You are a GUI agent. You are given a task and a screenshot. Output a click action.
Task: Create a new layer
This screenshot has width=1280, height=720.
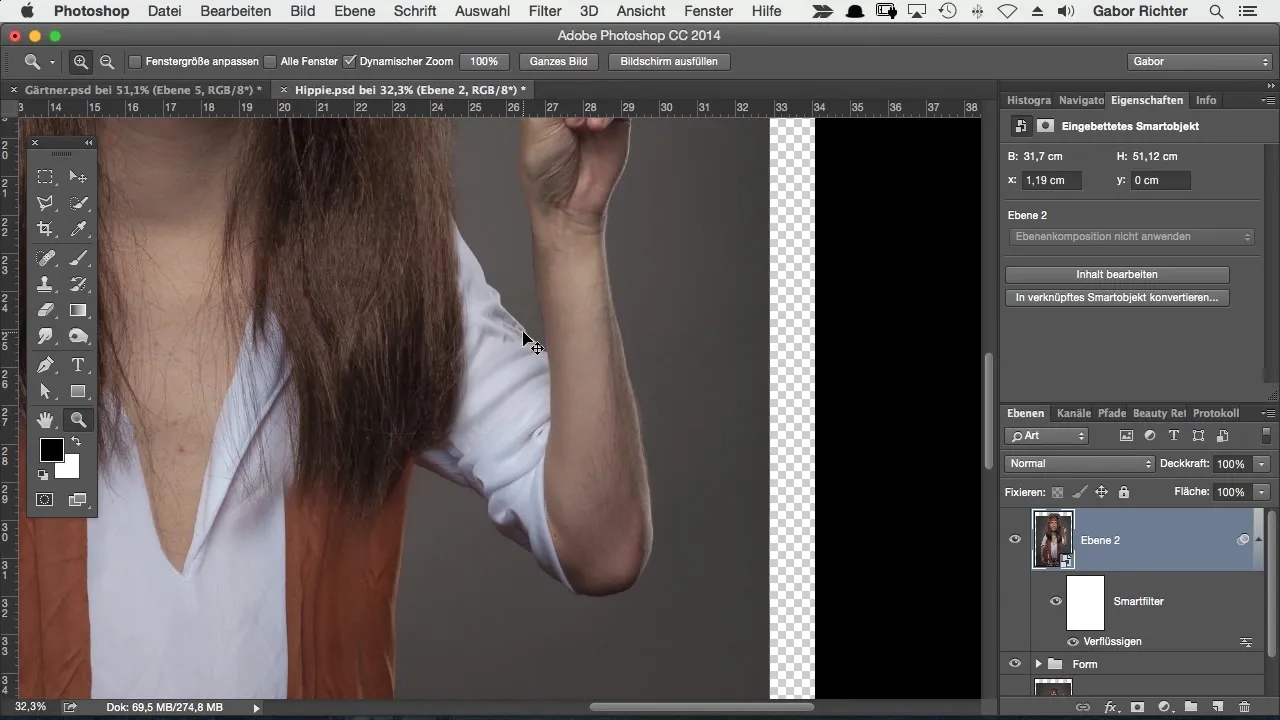(x=1217, y=706)
